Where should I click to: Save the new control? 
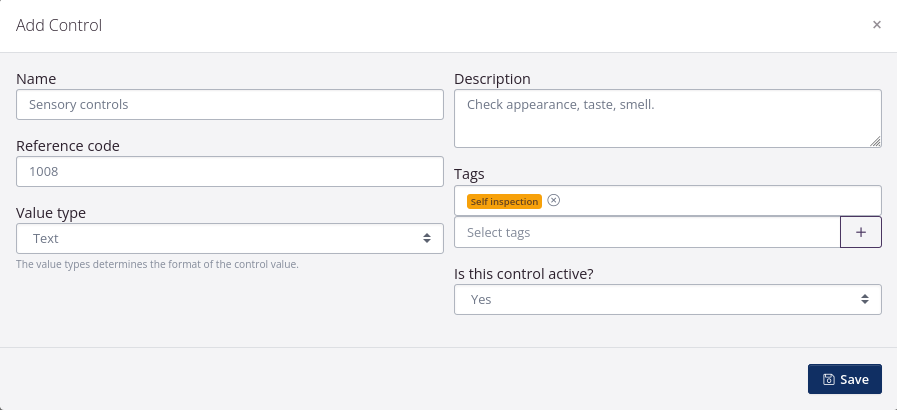[844, 380]
